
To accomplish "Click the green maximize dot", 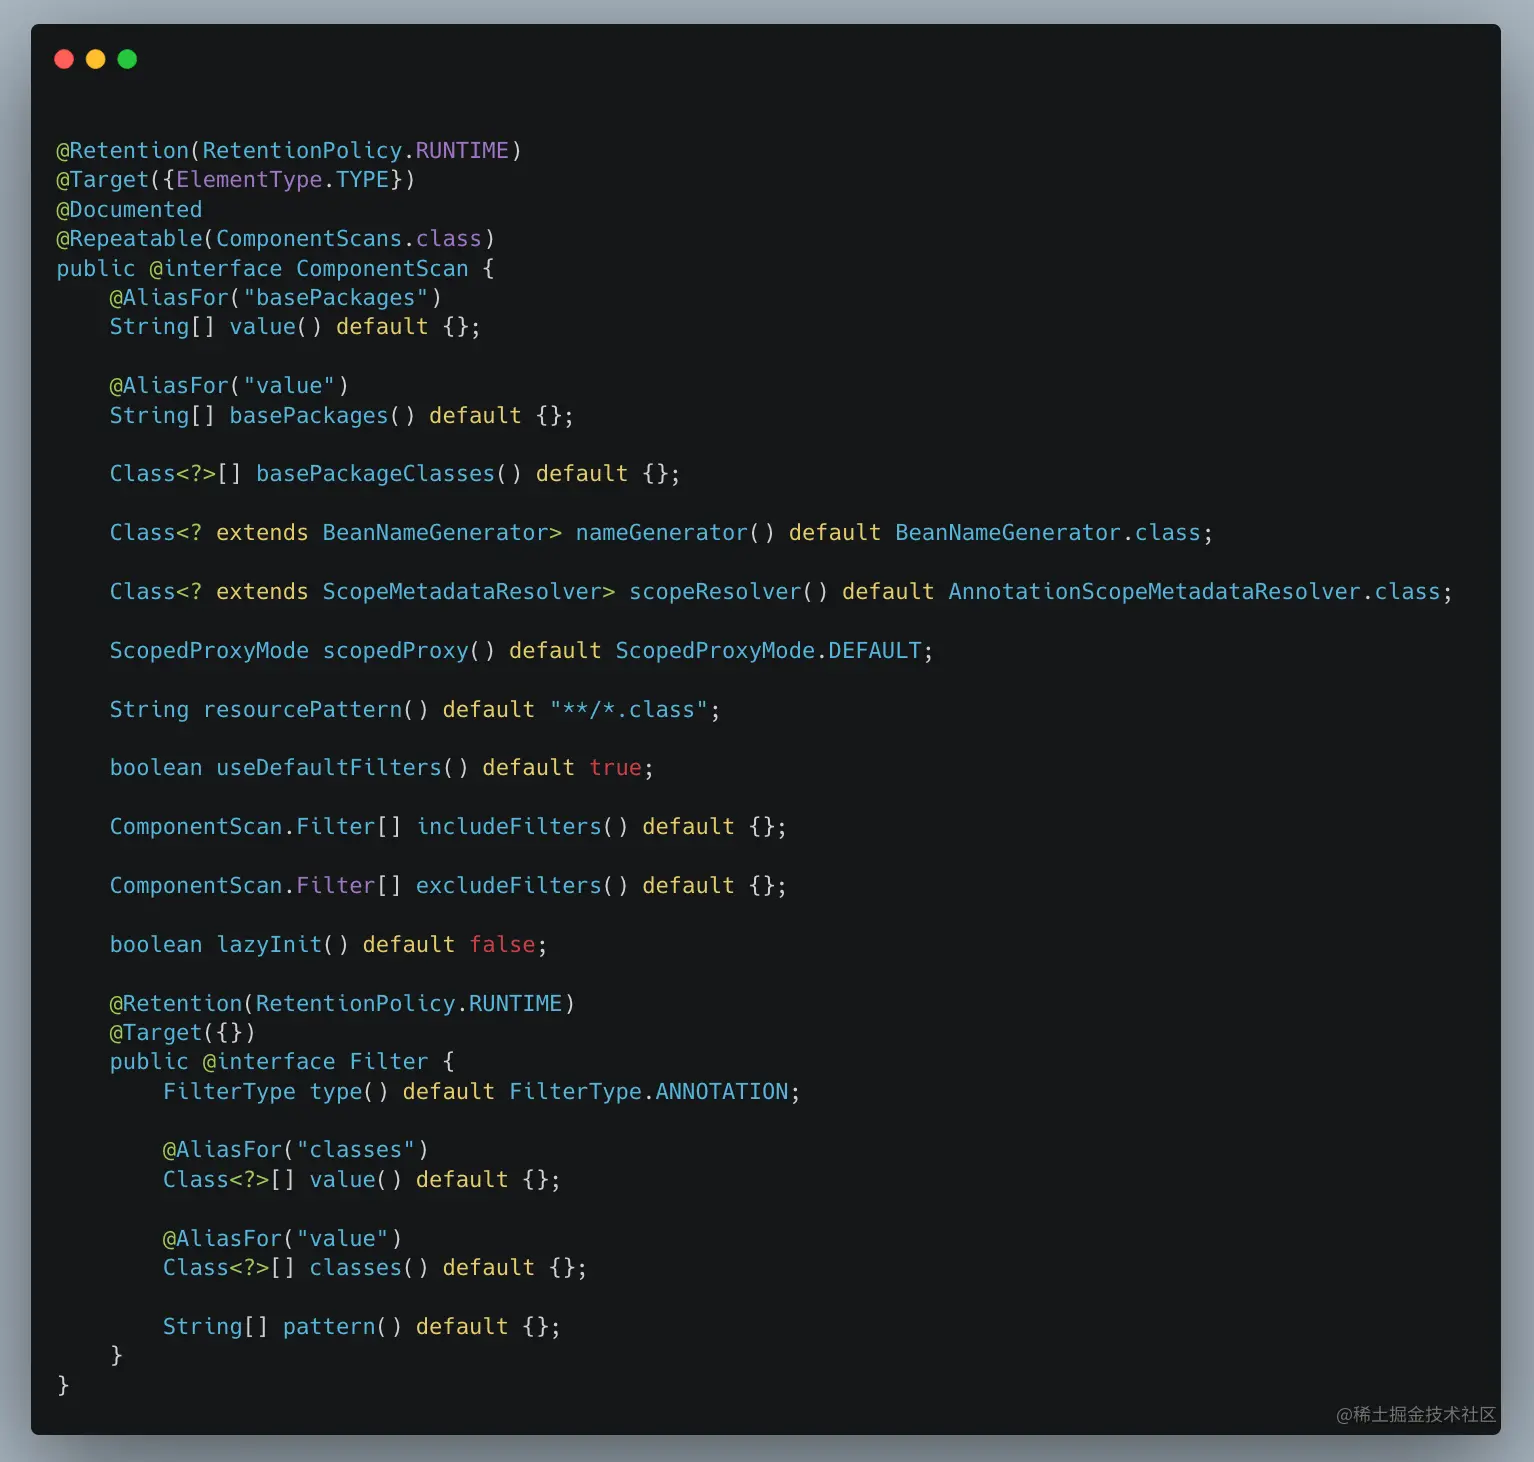I will [127, 59].
